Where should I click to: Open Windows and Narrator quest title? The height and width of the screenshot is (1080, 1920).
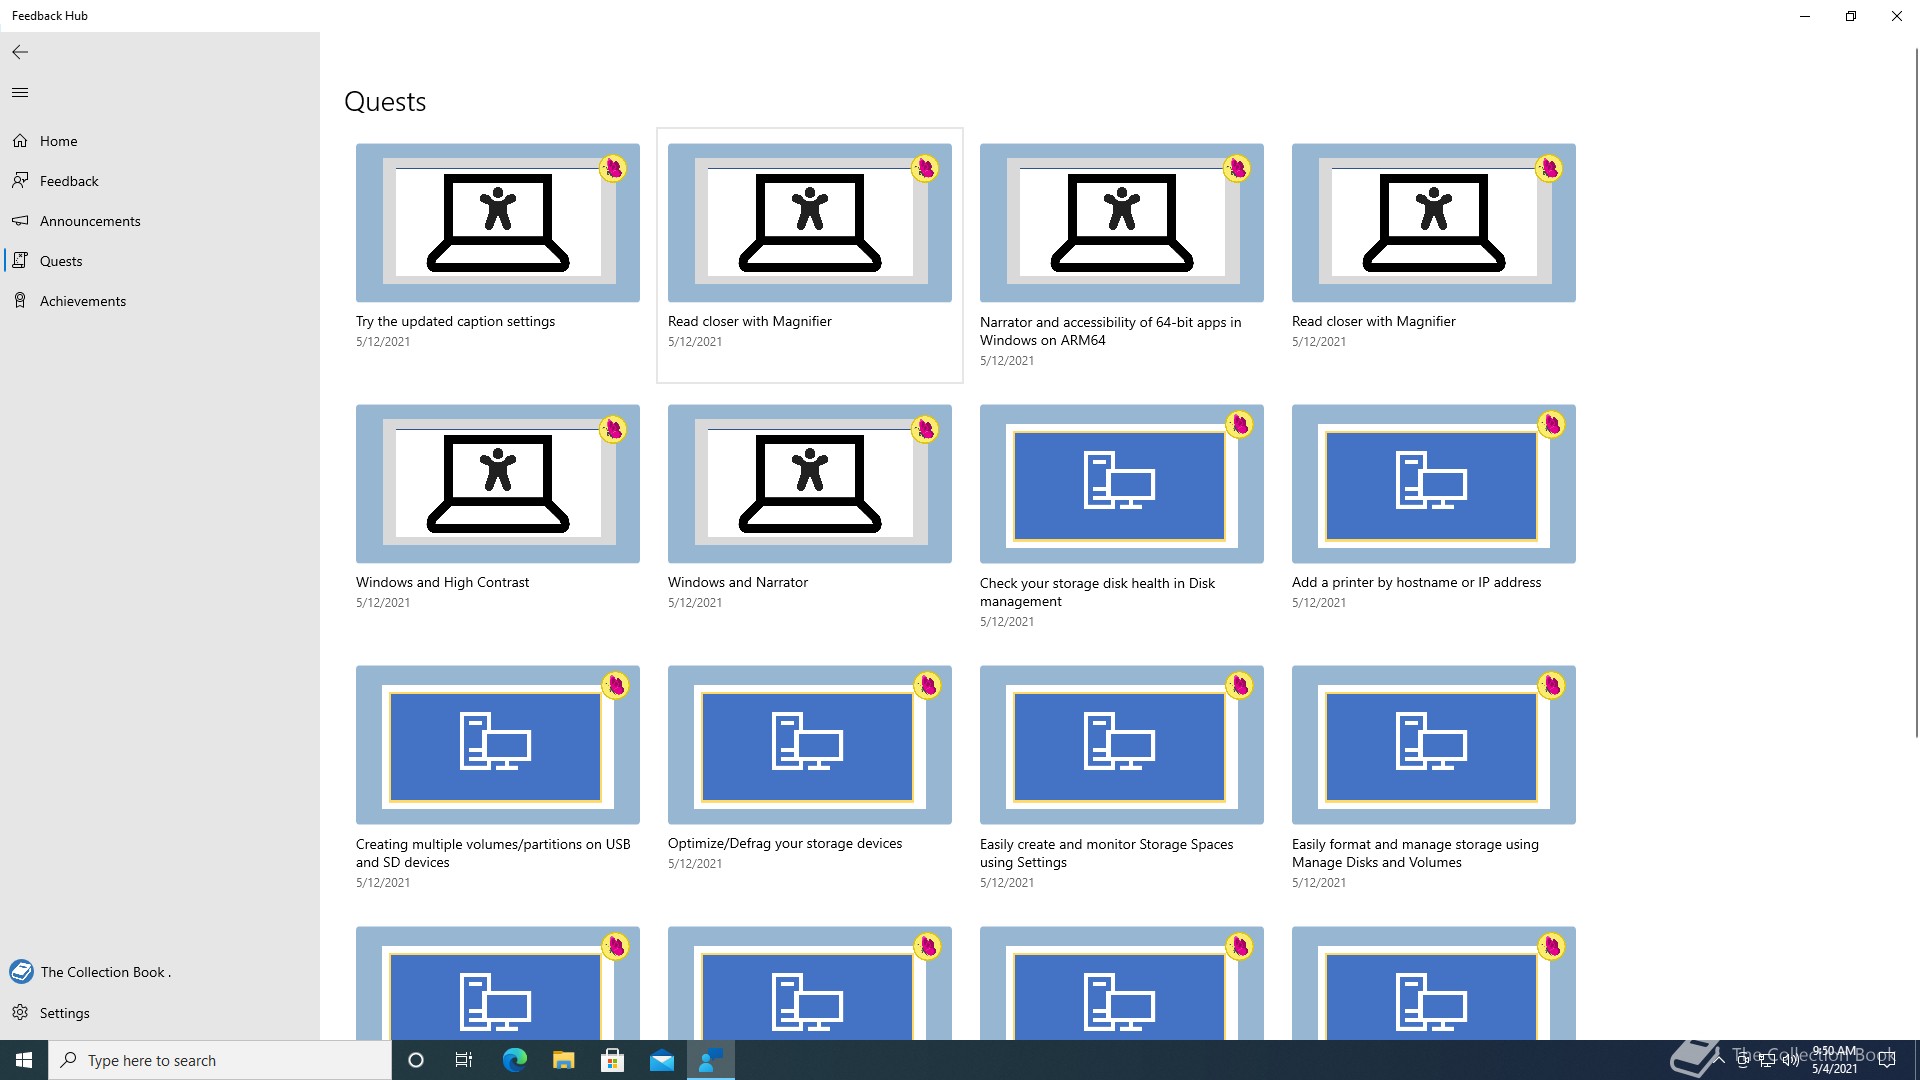pyautogui.click(x=738, y=582)
